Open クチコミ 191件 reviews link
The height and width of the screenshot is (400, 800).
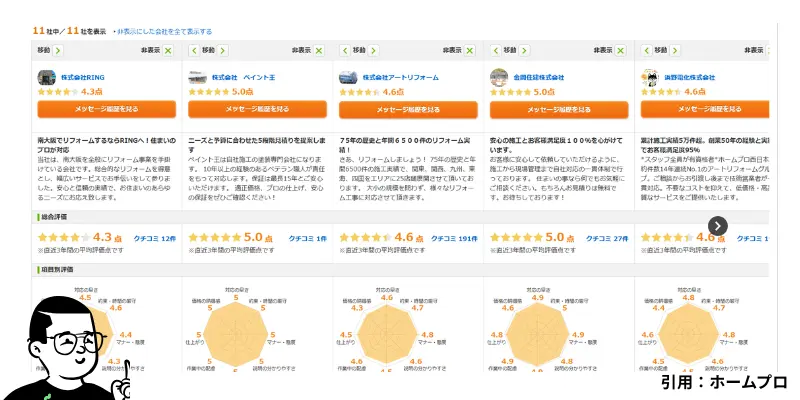[x=455, y=238]
